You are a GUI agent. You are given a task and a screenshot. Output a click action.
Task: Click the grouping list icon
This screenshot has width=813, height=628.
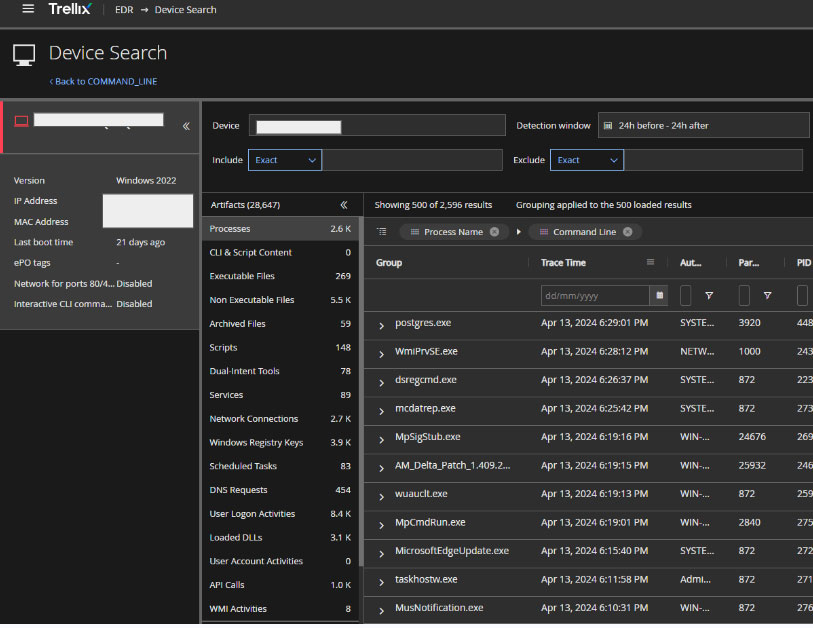[382, 232]
